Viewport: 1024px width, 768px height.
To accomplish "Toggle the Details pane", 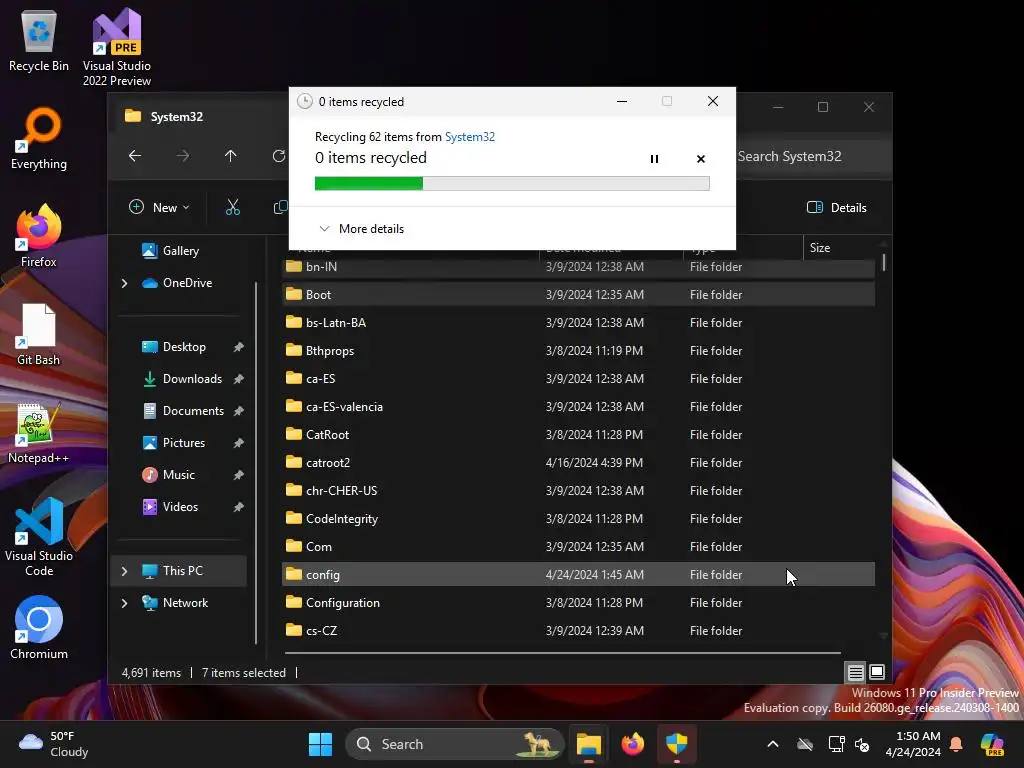I will coord(837,208).
